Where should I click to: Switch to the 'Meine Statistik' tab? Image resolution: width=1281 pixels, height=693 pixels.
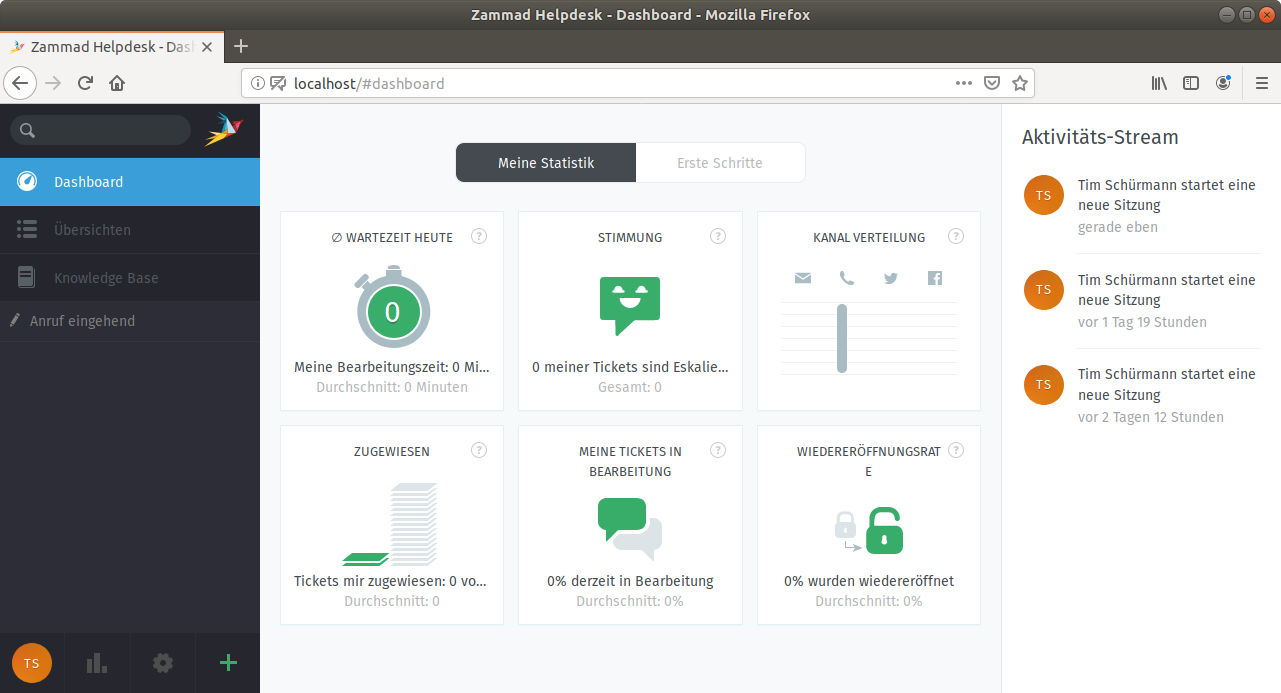click(546, 163)
